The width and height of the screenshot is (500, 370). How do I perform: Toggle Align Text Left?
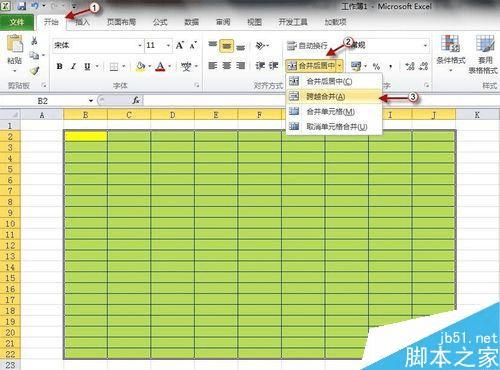click(x=213, y=66)
